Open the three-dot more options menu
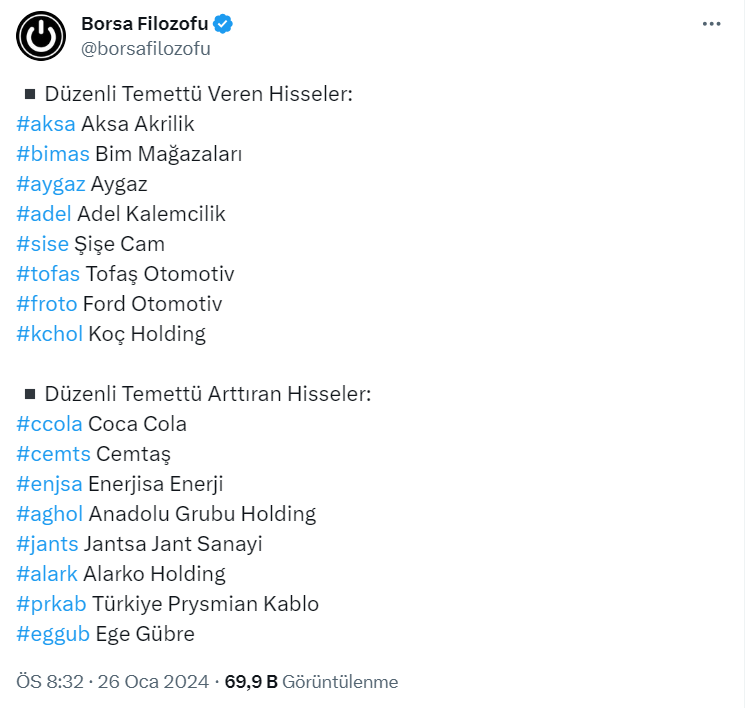The height and width of the screenshot is (708, 750). [711, 24]
